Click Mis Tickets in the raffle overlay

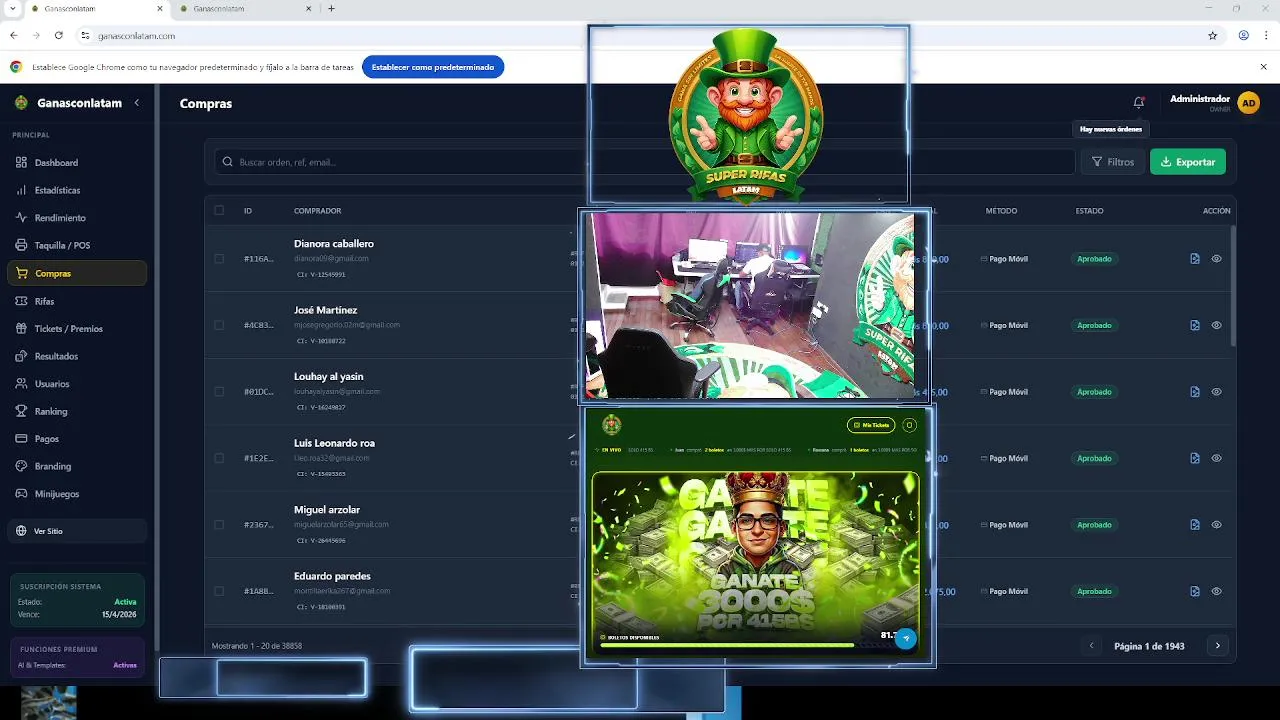pos(871,425)
